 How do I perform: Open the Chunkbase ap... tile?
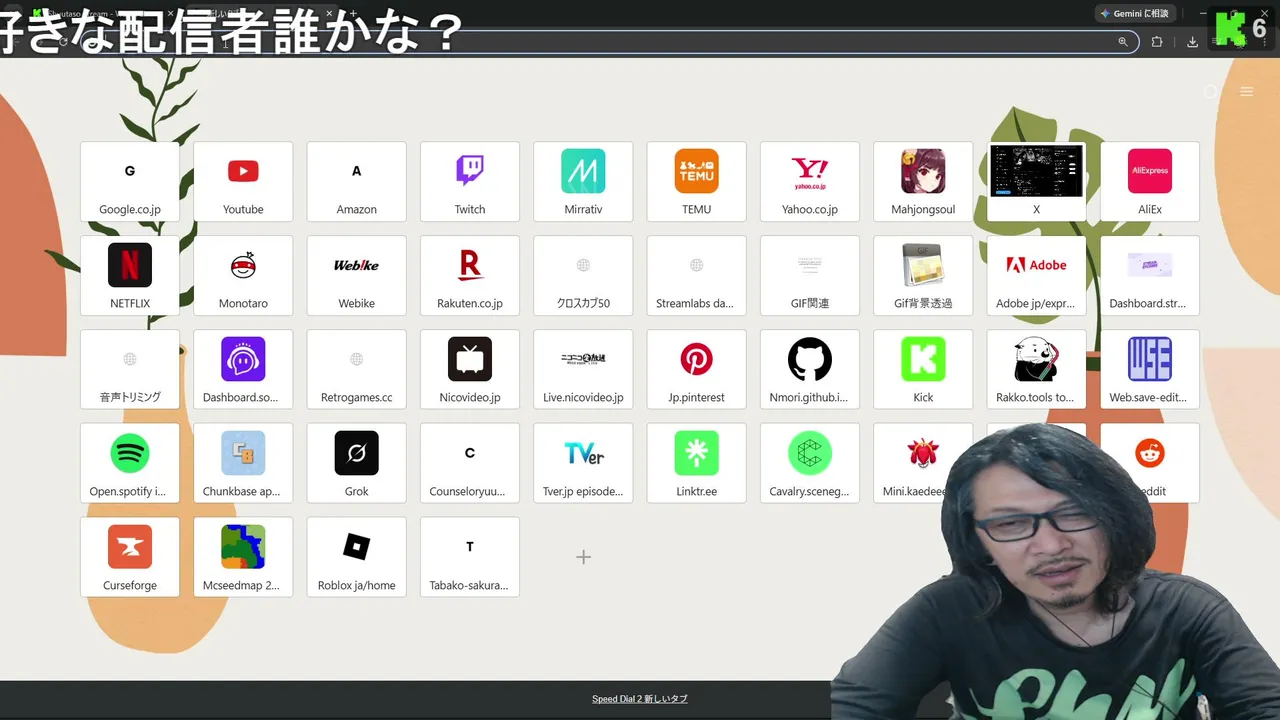243,464
